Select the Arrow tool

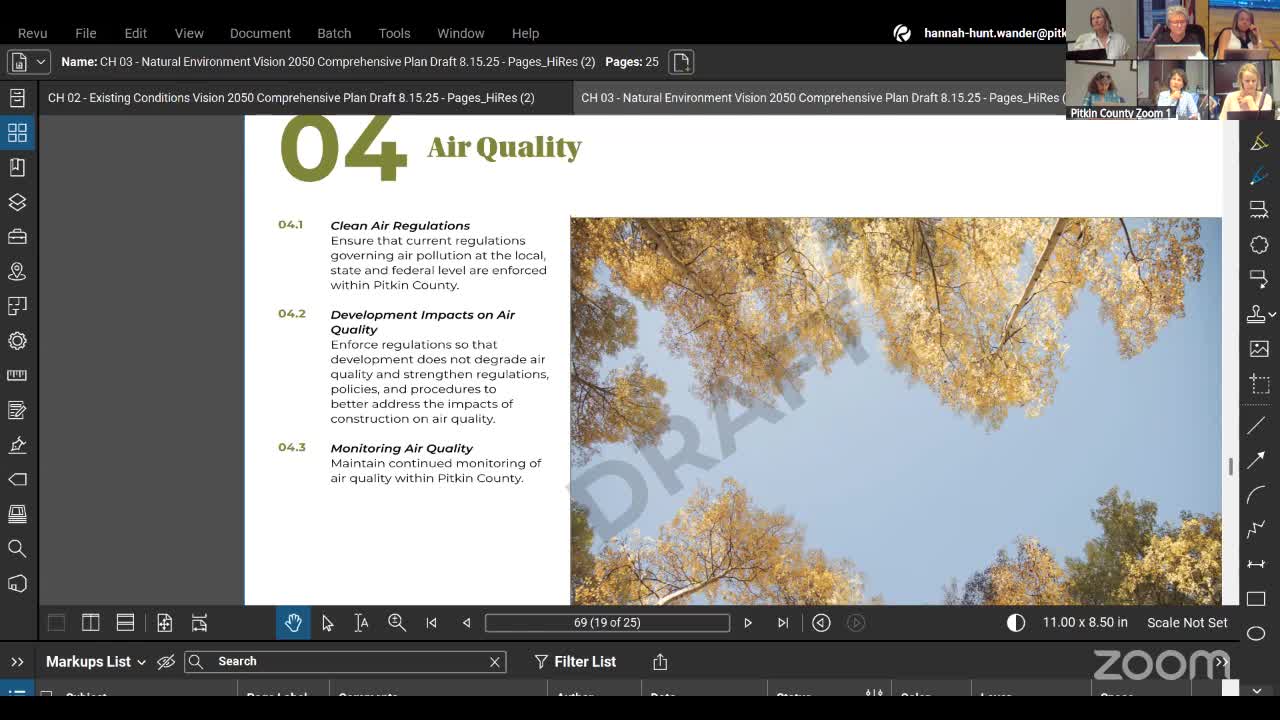pos(1257,460)
